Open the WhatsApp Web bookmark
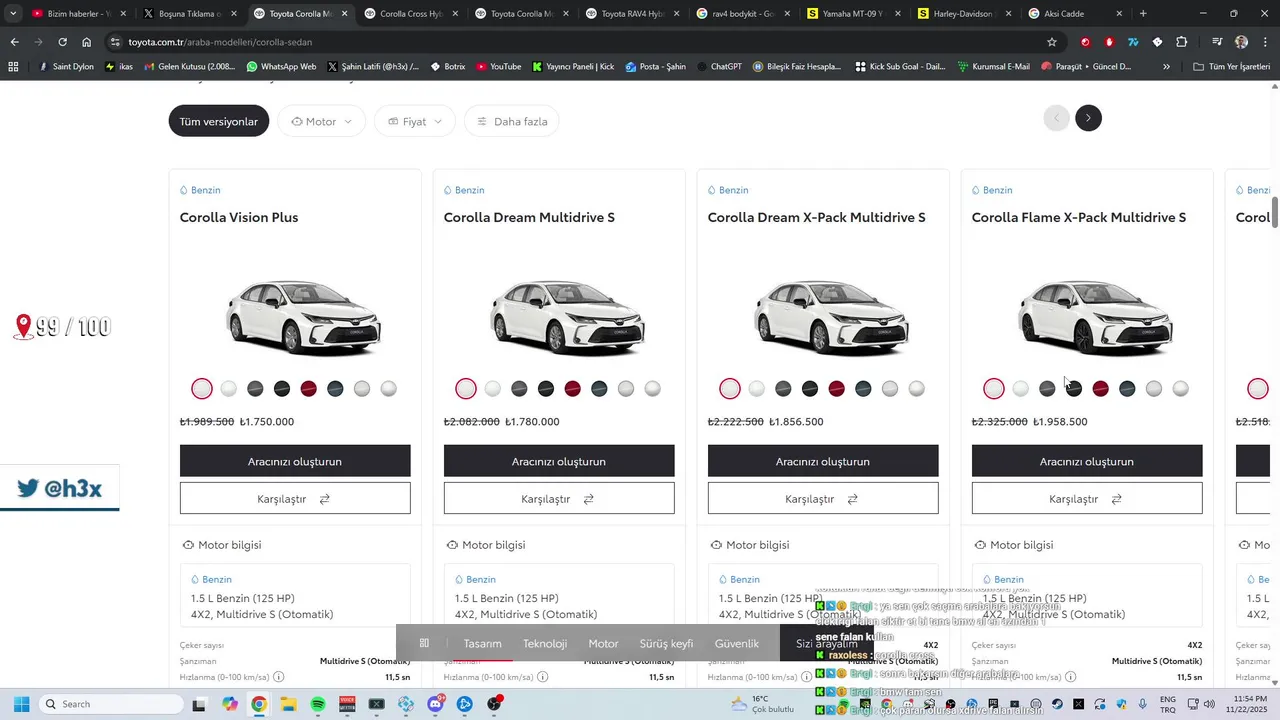Screen dimensions: 1280x720 281,66
